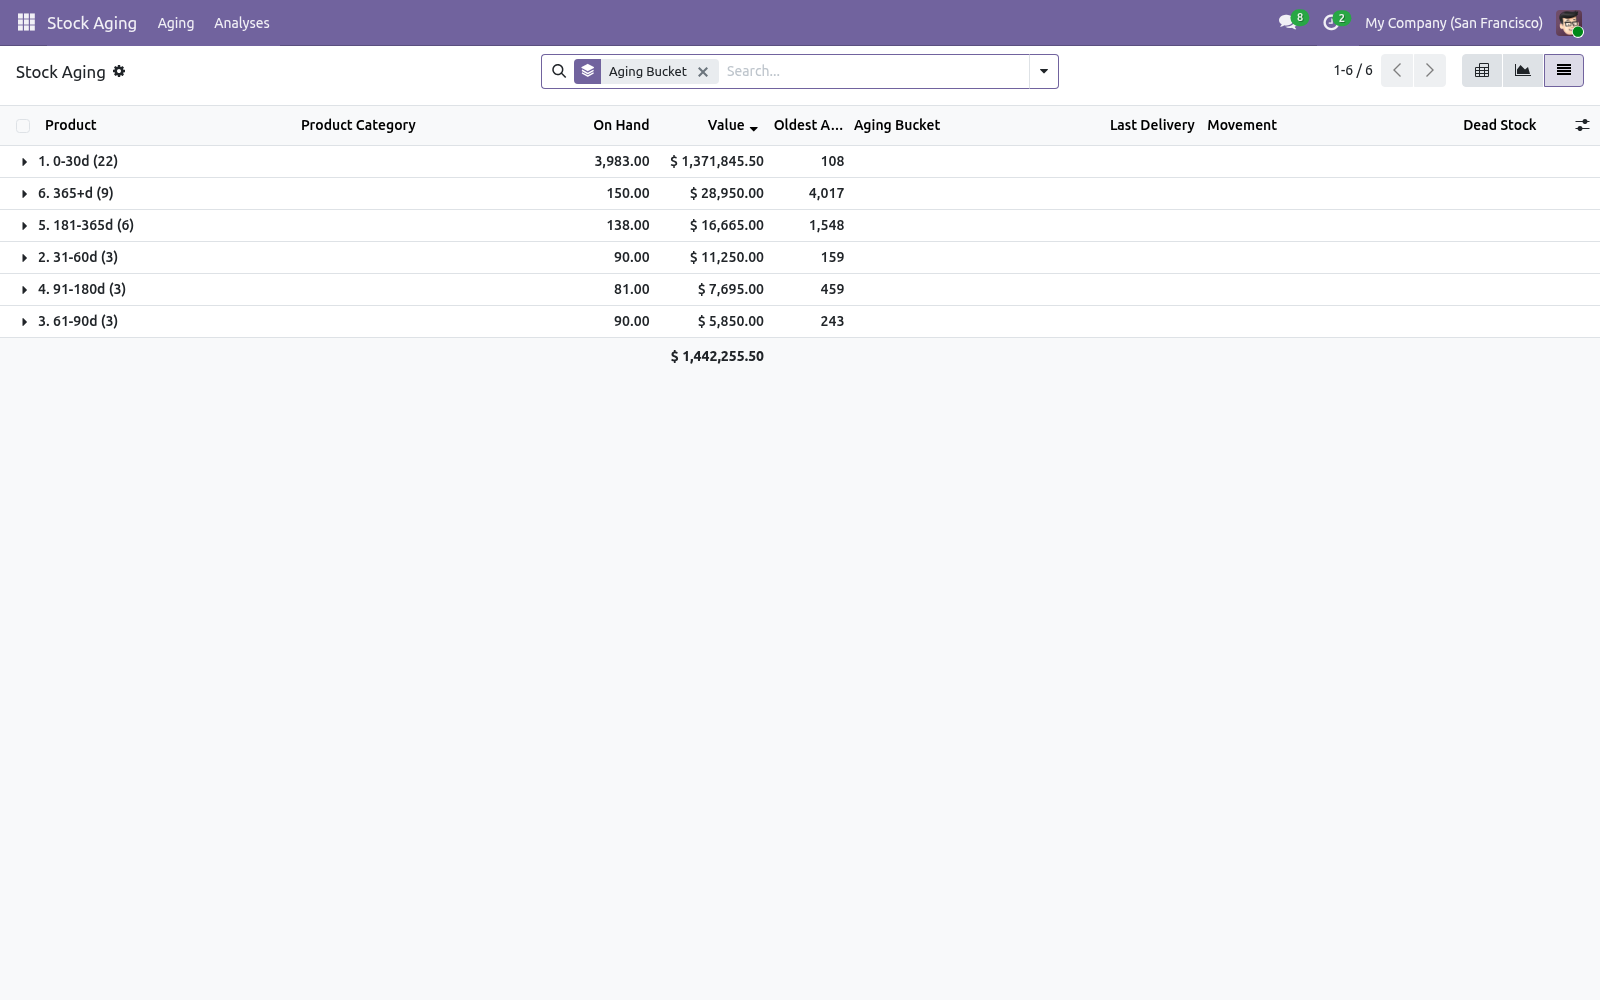Click the $ 5,850.00 value cell
1600x1000 pixels.
(731, 321)
